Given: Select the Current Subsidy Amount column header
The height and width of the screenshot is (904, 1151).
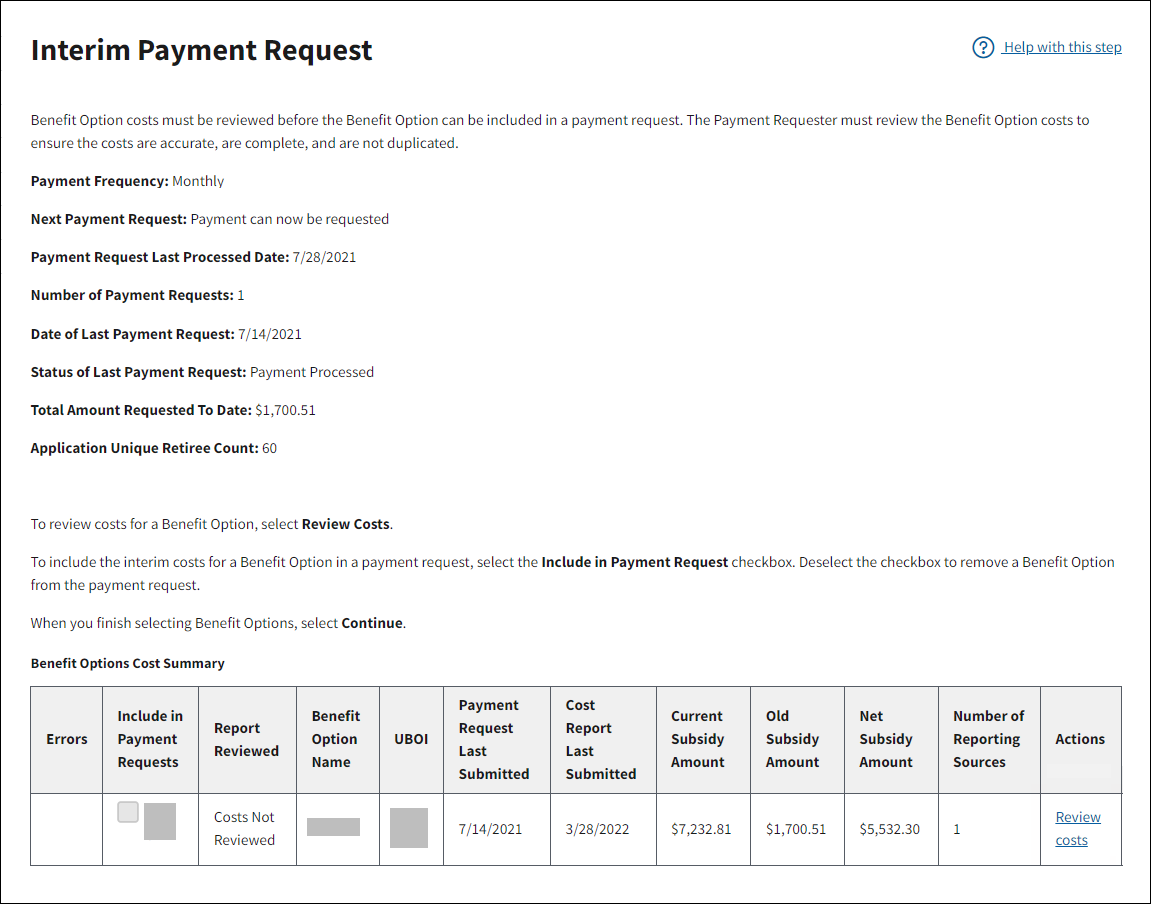Looking at the screenshot, I should pyautogui.click(x=698, y=739).
